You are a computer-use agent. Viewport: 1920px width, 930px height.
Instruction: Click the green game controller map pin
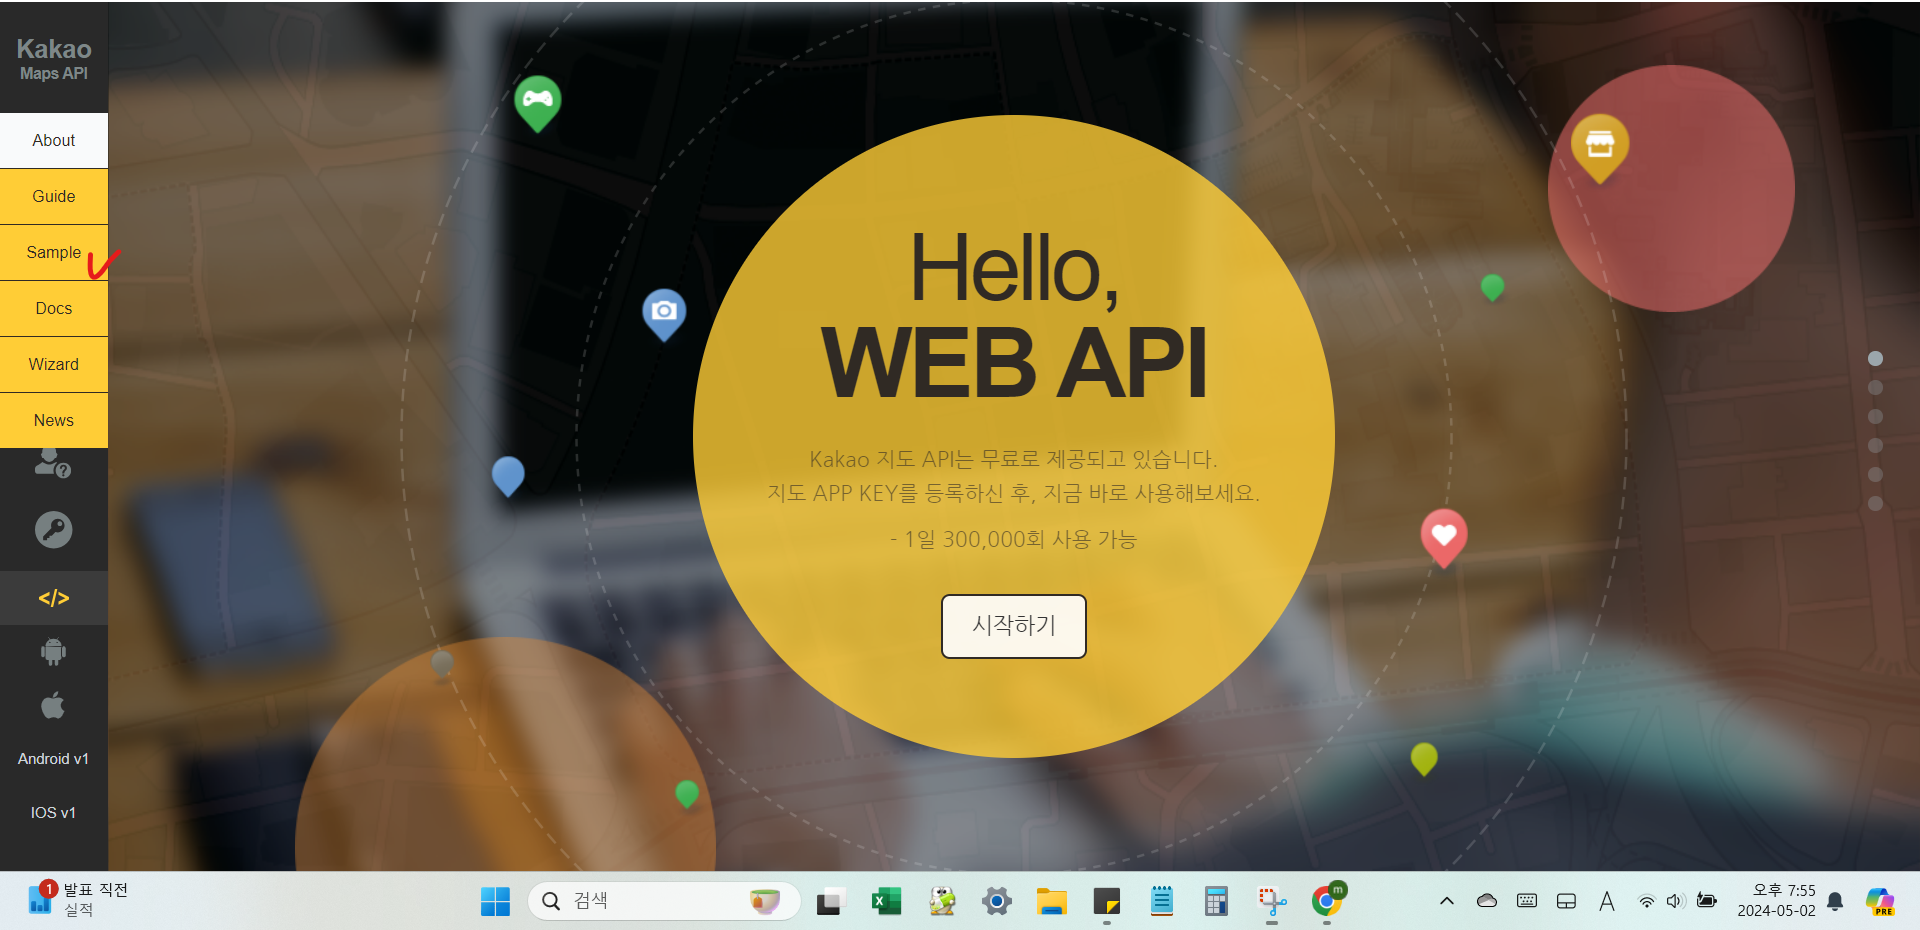click(x=538, y=103)
